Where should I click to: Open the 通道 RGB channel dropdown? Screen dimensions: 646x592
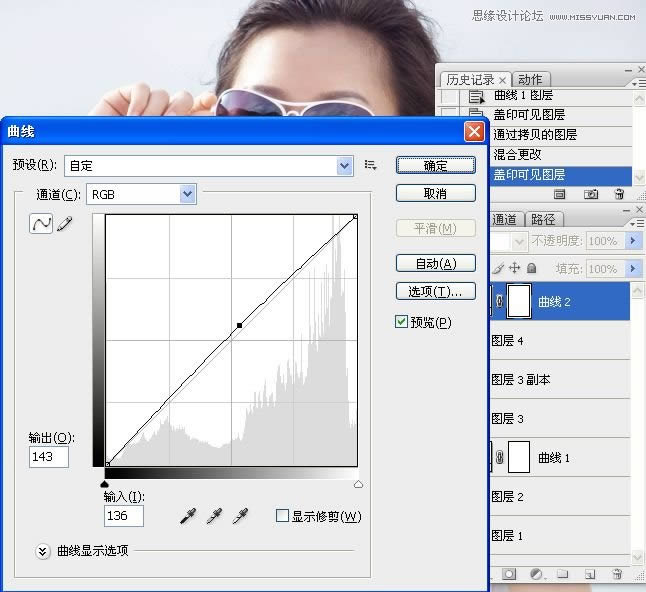(187, 194)
